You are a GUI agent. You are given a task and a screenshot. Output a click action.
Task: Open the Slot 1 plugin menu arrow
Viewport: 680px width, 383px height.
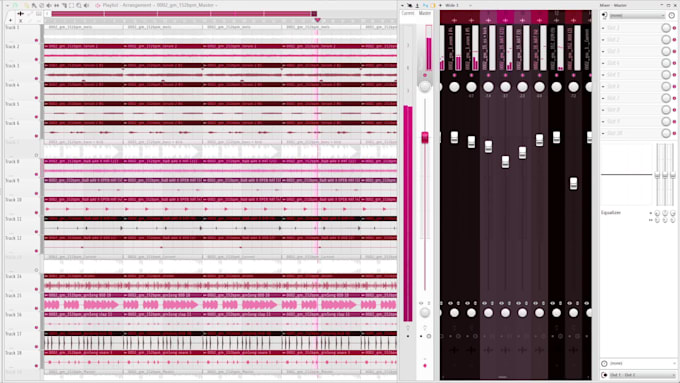click(x=603, y=28)
